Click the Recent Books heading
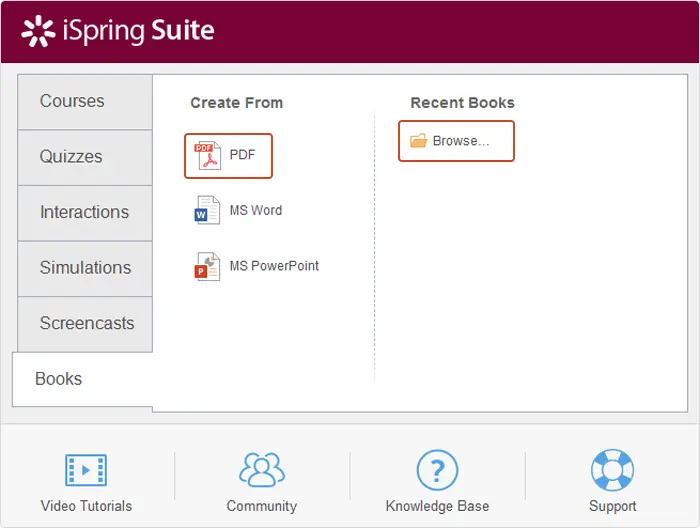Viewport: 700px width, 528px height. click(x=462, y=103)
